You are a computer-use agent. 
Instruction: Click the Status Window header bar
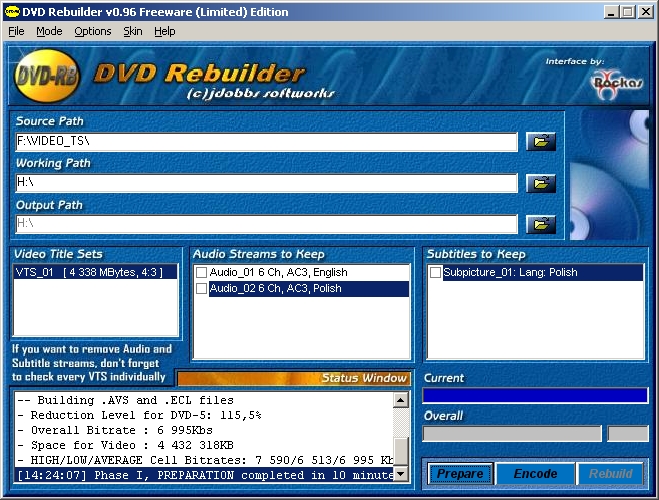click(x=293, y=378)
